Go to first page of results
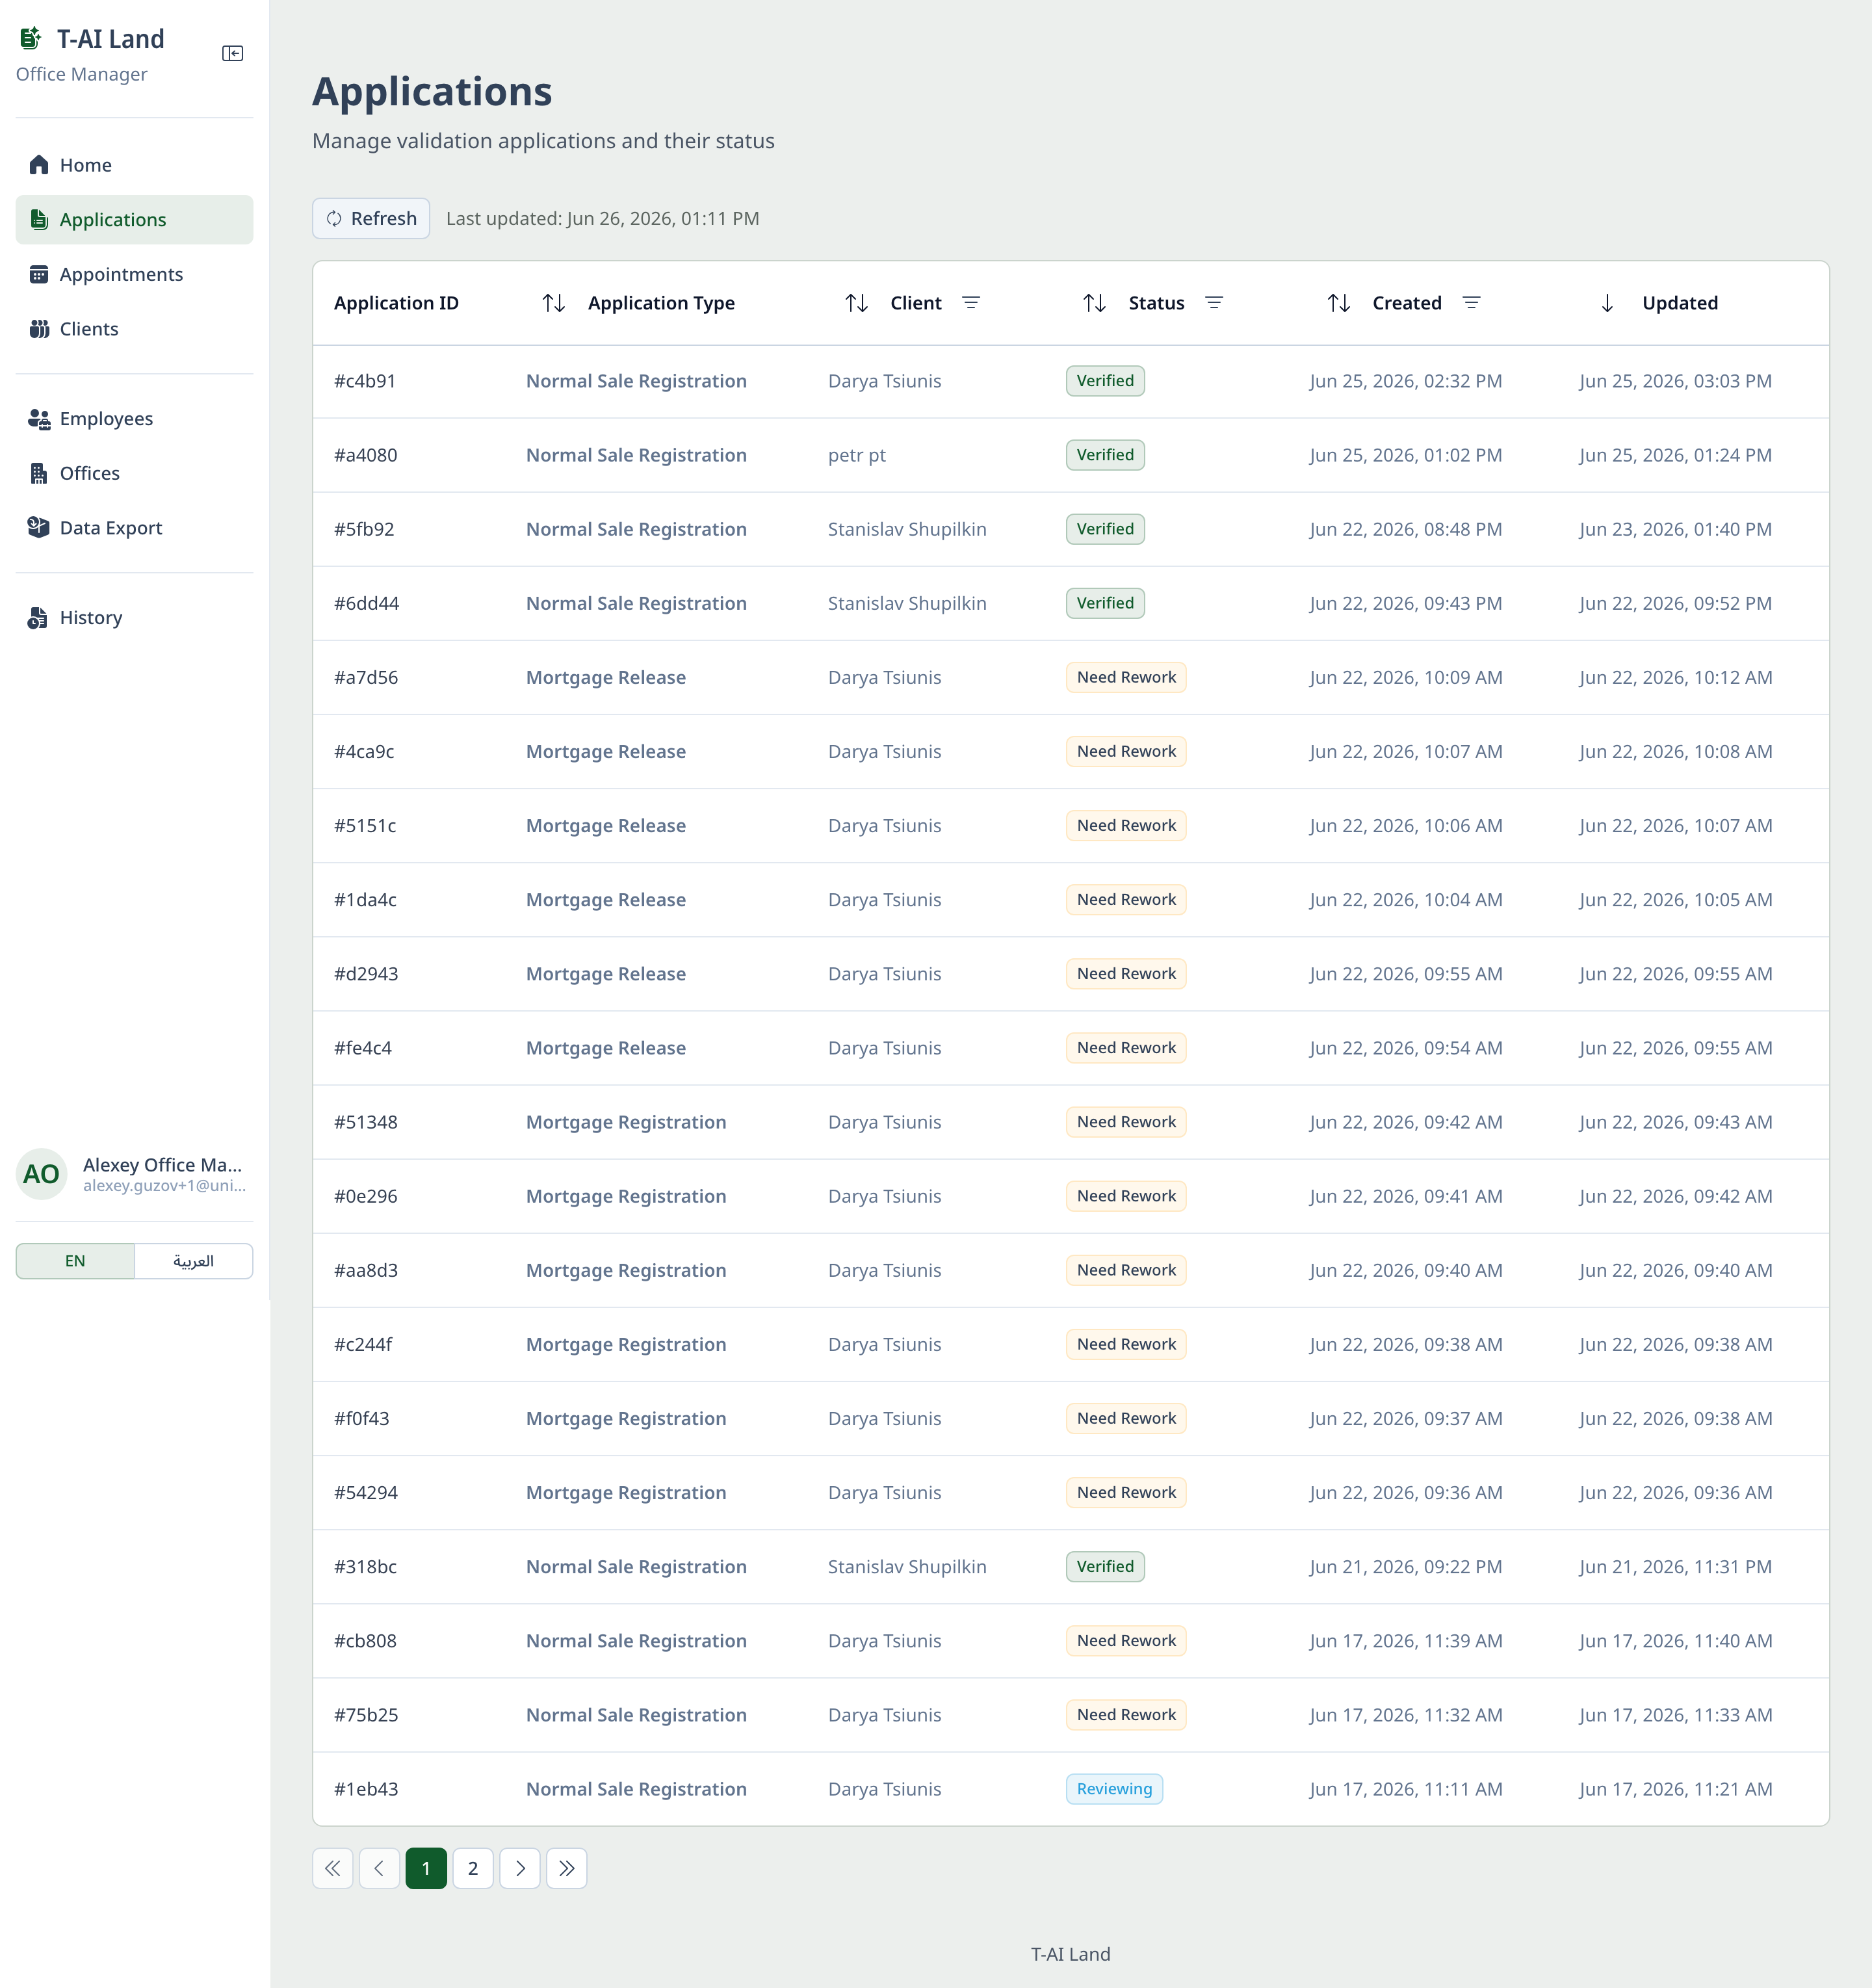 tap(333, 1868)
